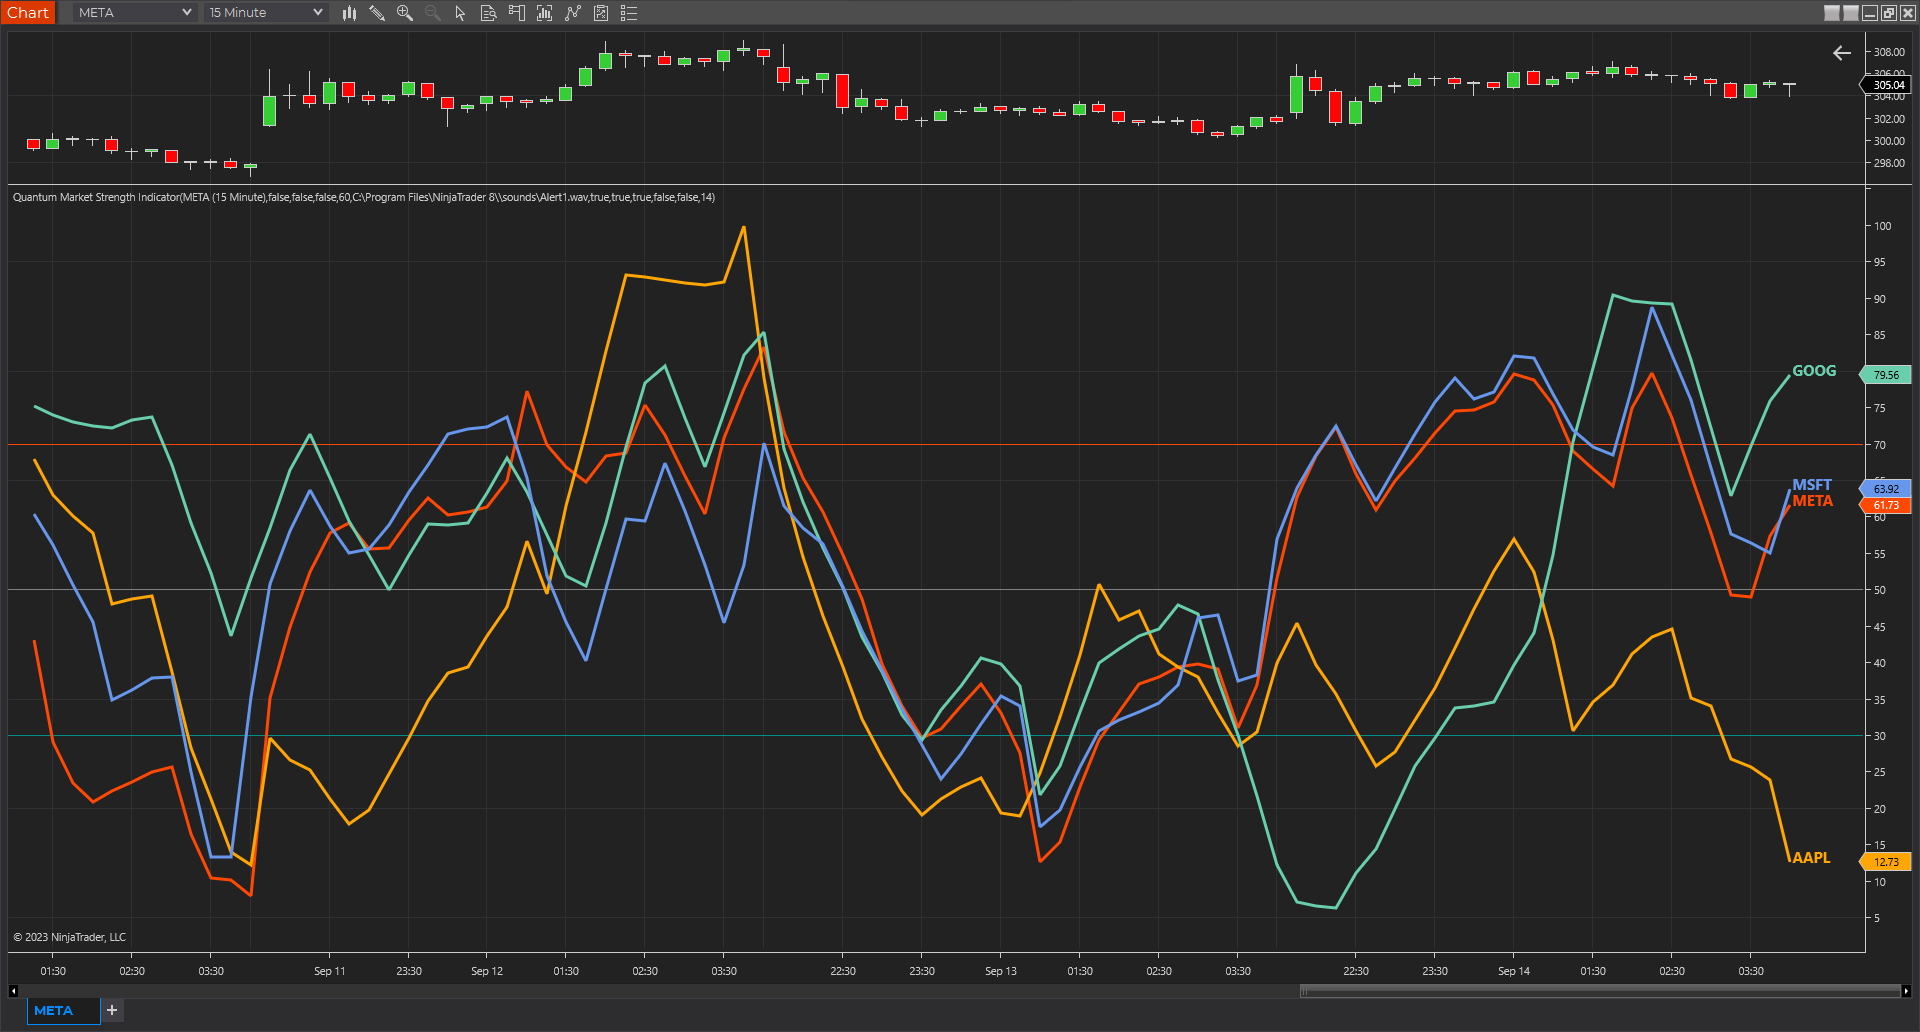Select the disabled Zoom Out magnifier
The image size is (1920, 1032).
[x=433, y=13]
